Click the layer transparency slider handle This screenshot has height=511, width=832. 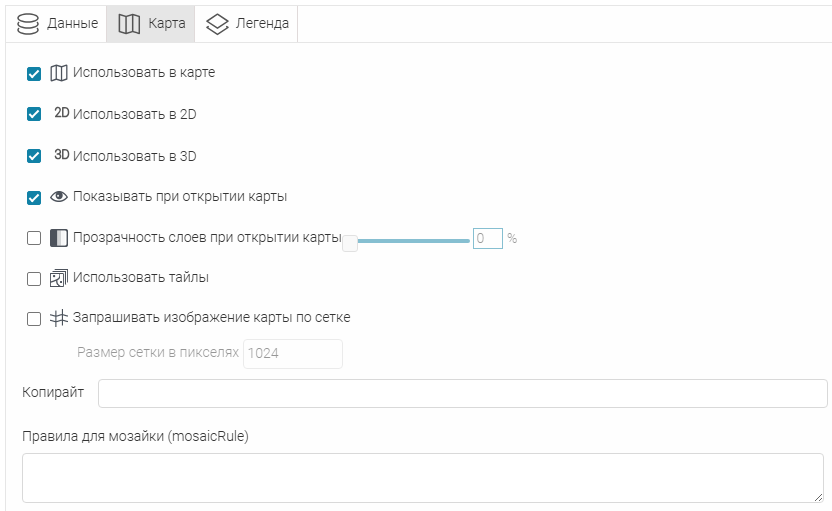point(350,241)
